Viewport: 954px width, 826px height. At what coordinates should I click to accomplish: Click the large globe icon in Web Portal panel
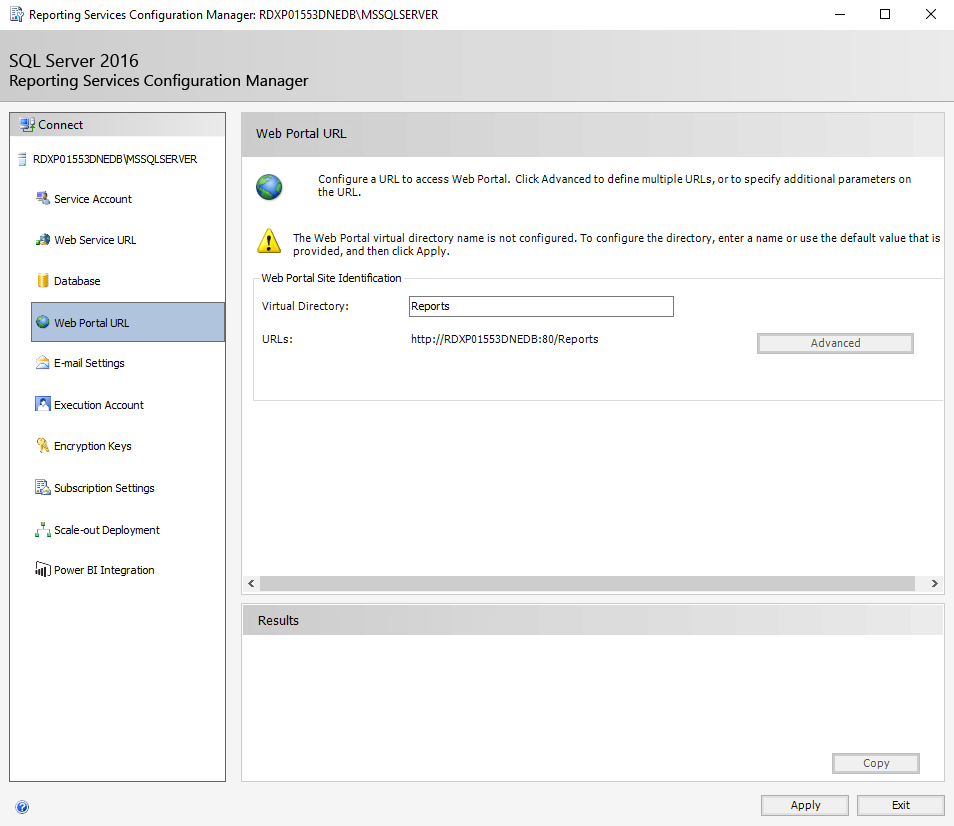(269, 187)
